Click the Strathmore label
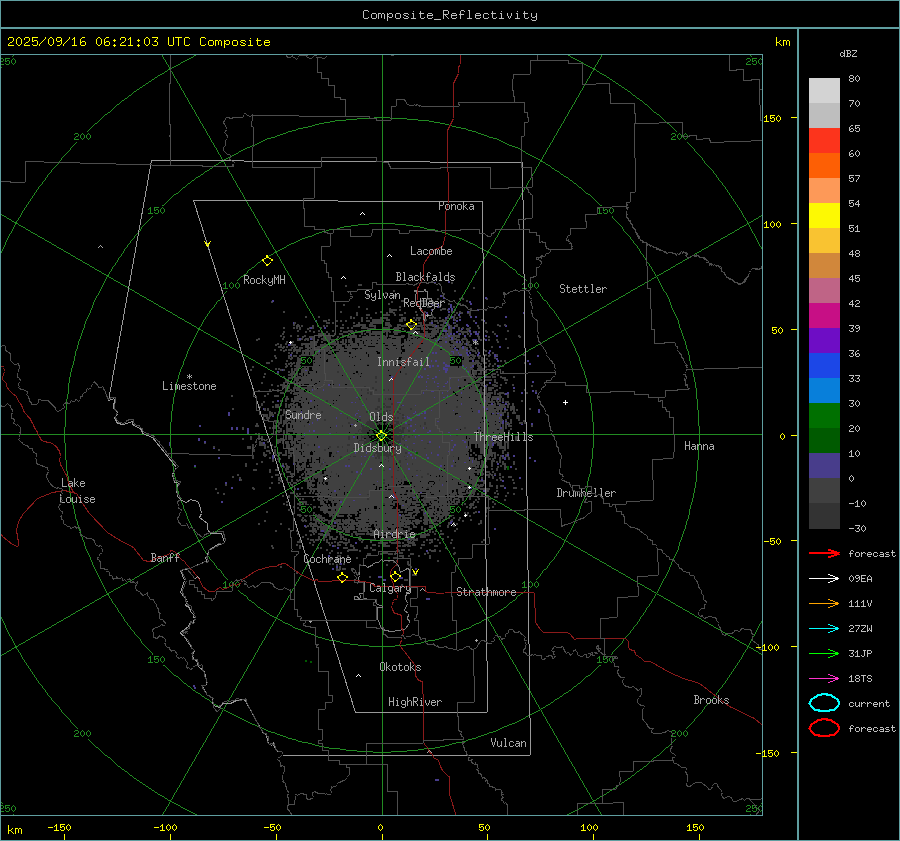The height and width of the screenshot is (841, 900). (x=486, y=592)
